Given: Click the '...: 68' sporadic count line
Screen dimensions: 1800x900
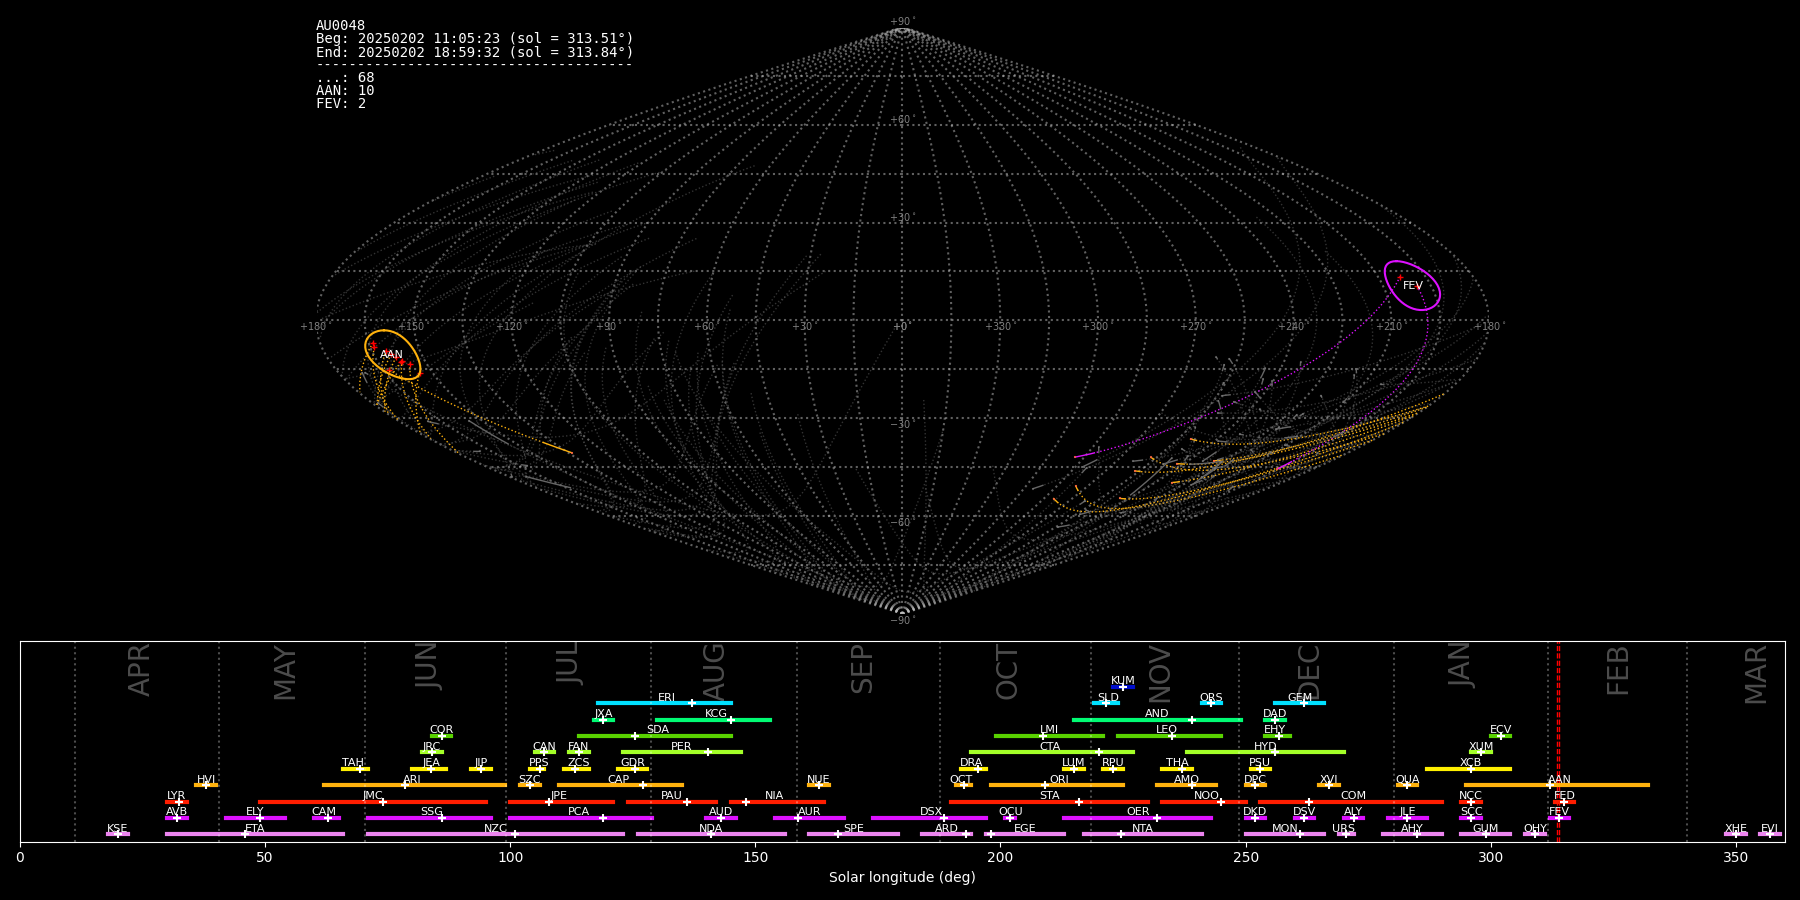Looking at the screenshot, I should click(345, 78).
